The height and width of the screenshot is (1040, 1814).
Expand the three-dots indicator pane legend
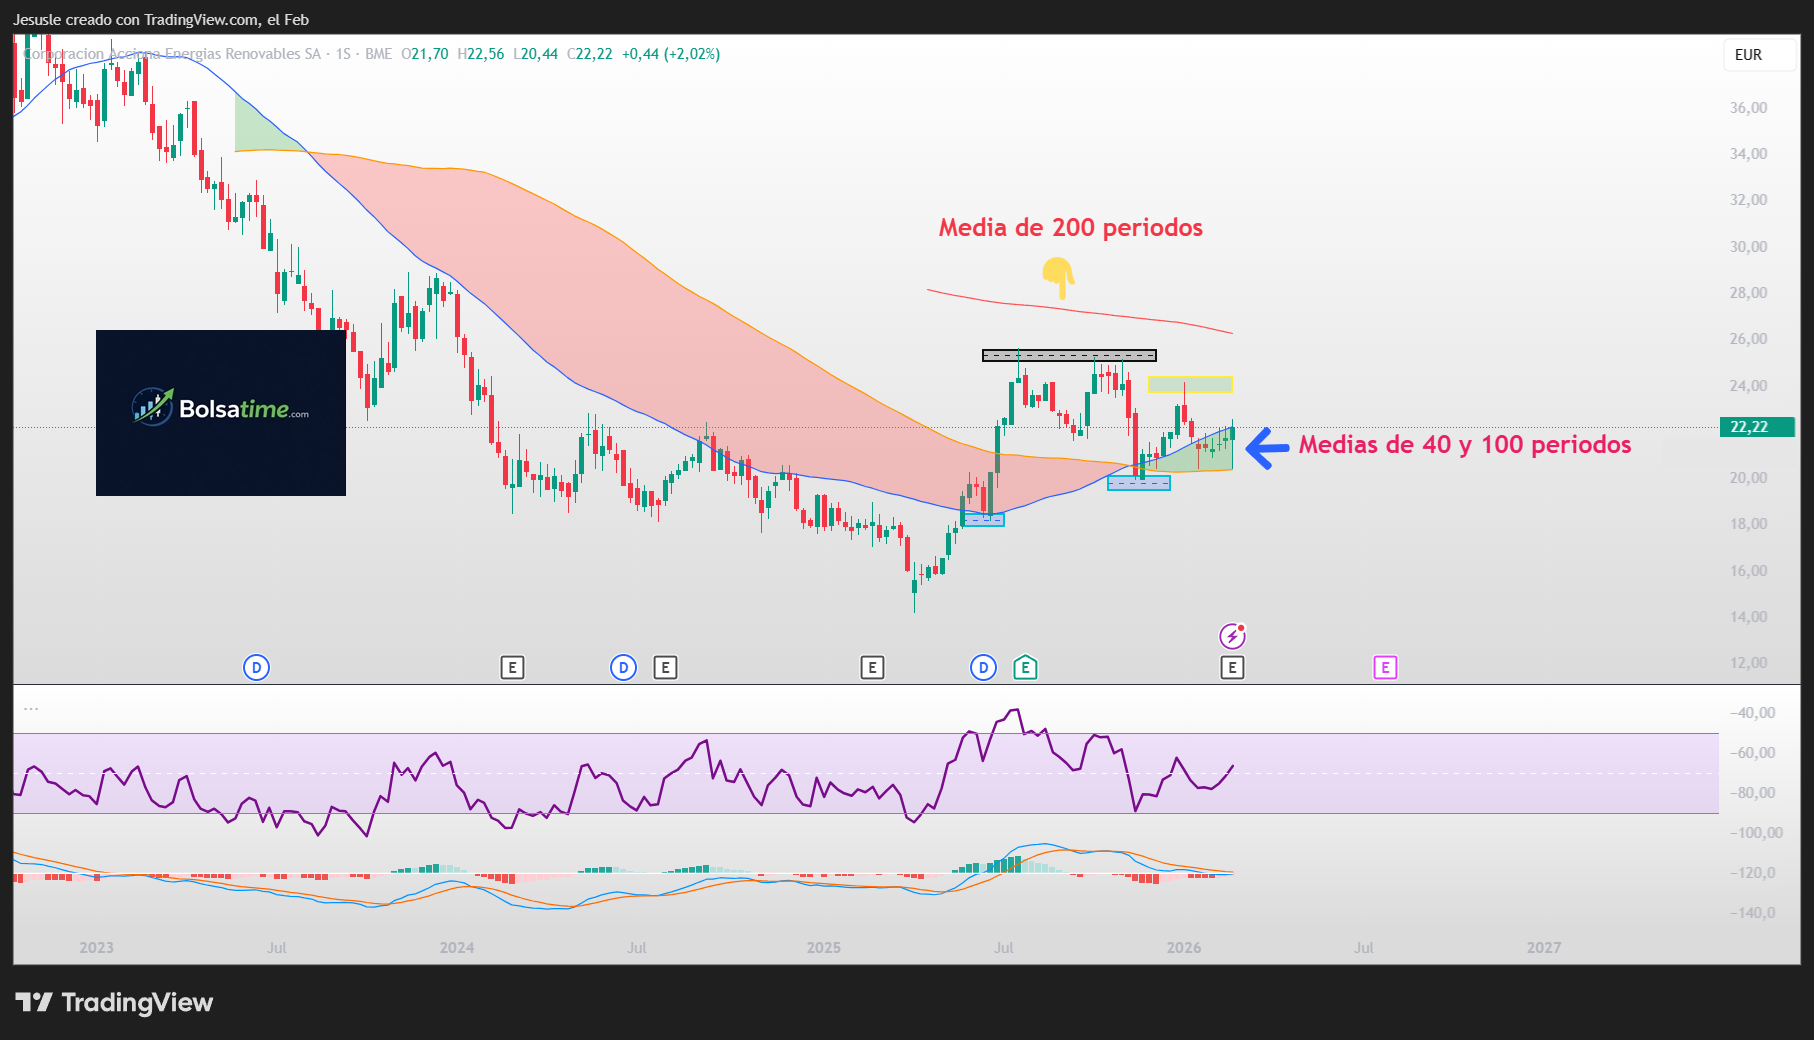31,708
